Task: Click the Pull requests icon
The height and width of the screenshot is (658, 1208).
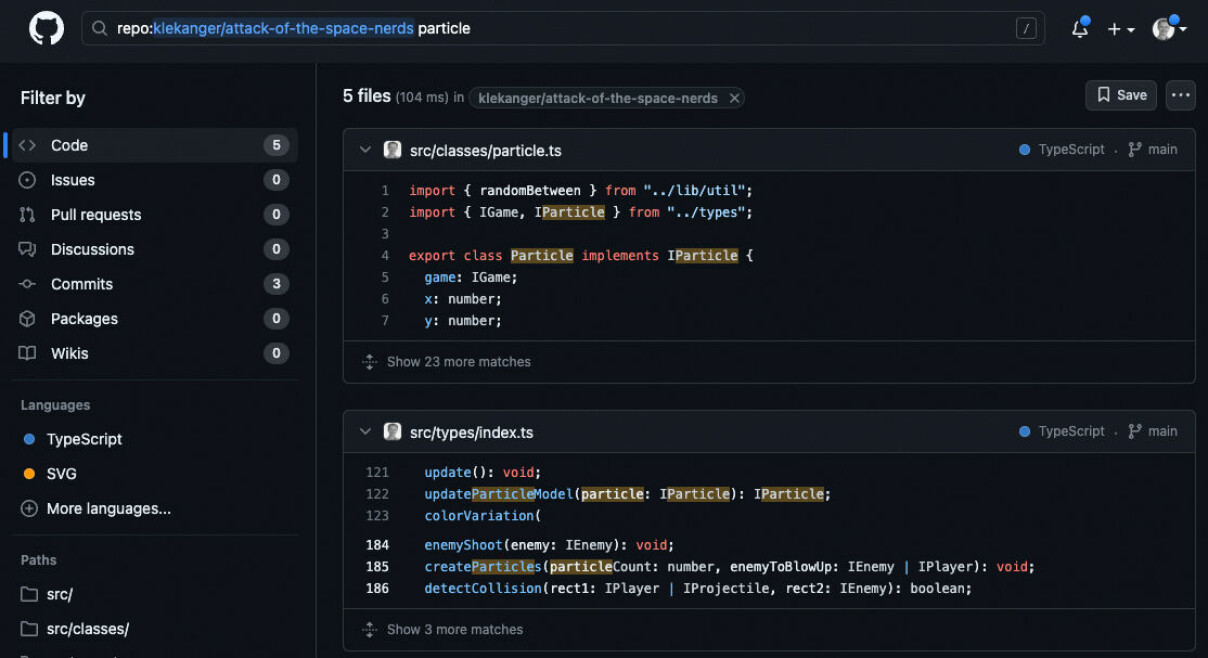Action: tap(28, 215)
